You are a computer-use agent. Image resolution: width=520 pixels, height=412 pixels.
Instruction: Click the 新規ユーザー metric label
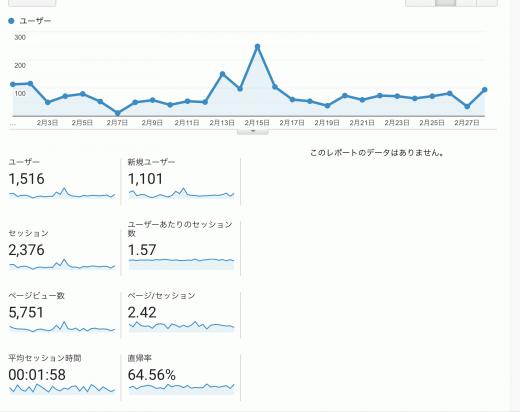click(x=151, y=162)
